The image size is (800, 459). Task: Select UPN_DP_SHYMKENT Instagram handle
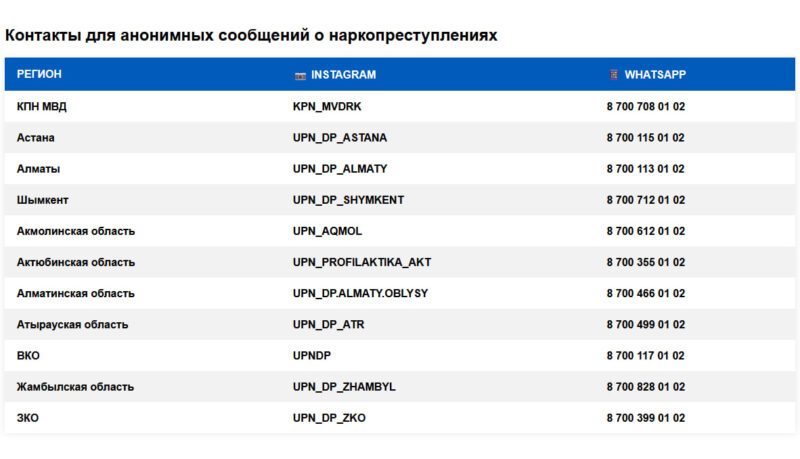point(348,200)
